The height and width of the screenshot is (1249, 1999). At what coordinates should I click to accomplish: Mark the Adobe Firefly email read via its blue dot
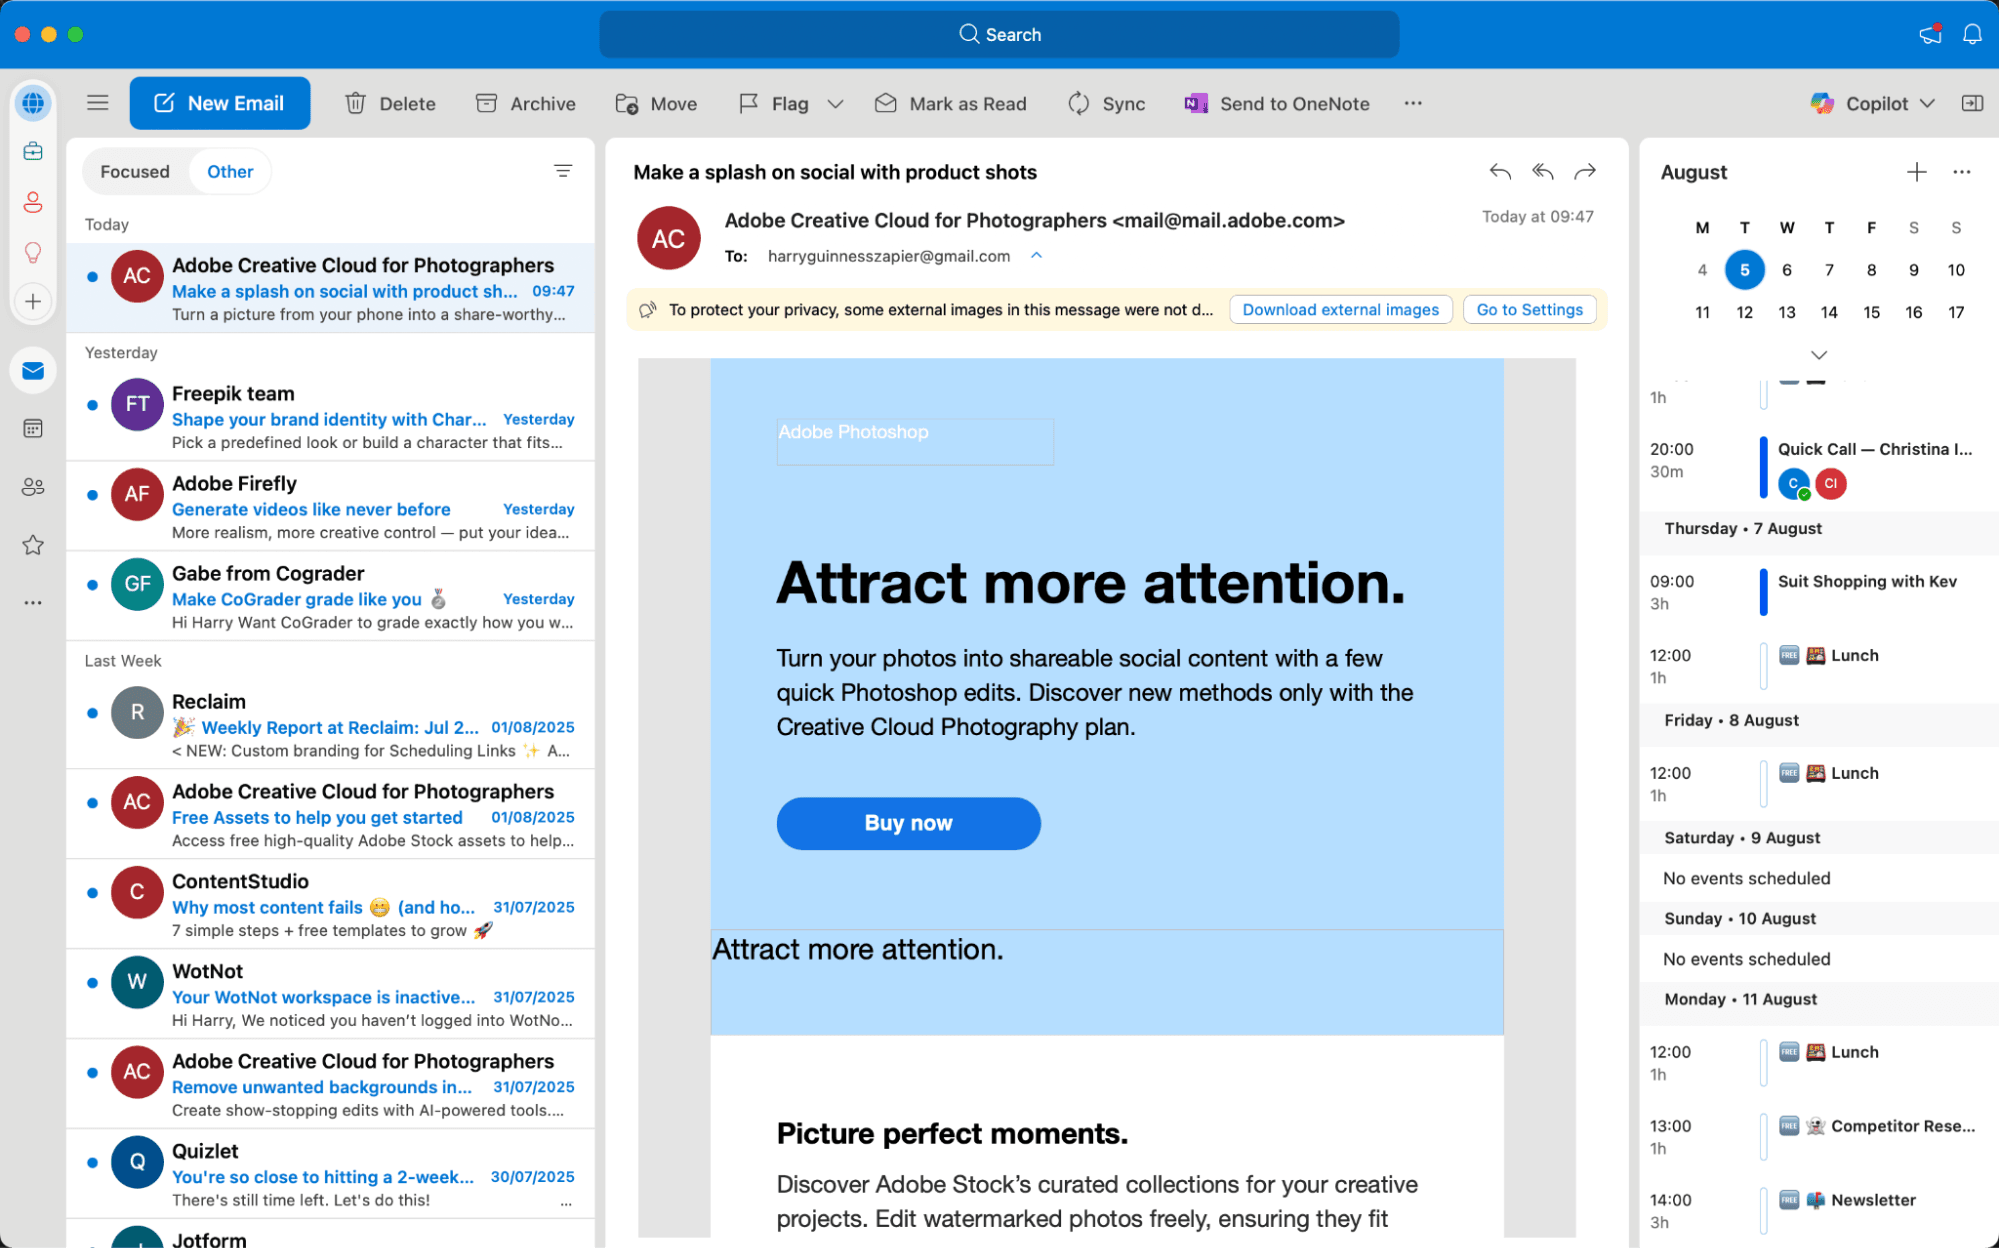pyautogui.click(x=93, y=494)
